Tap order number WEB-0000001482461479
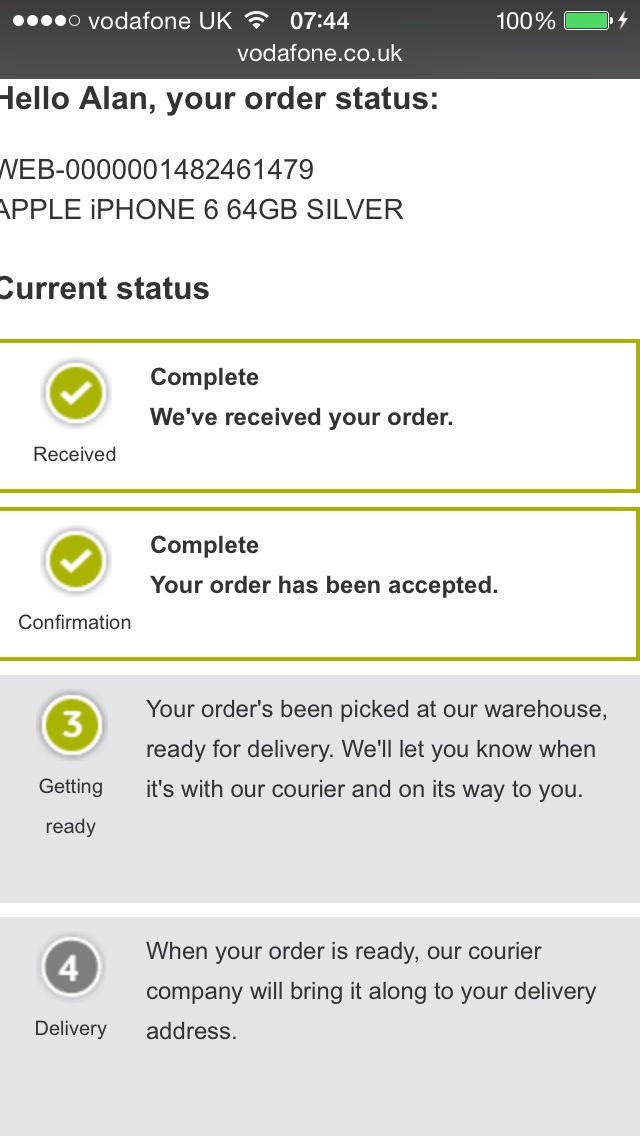 click(157, 169)
